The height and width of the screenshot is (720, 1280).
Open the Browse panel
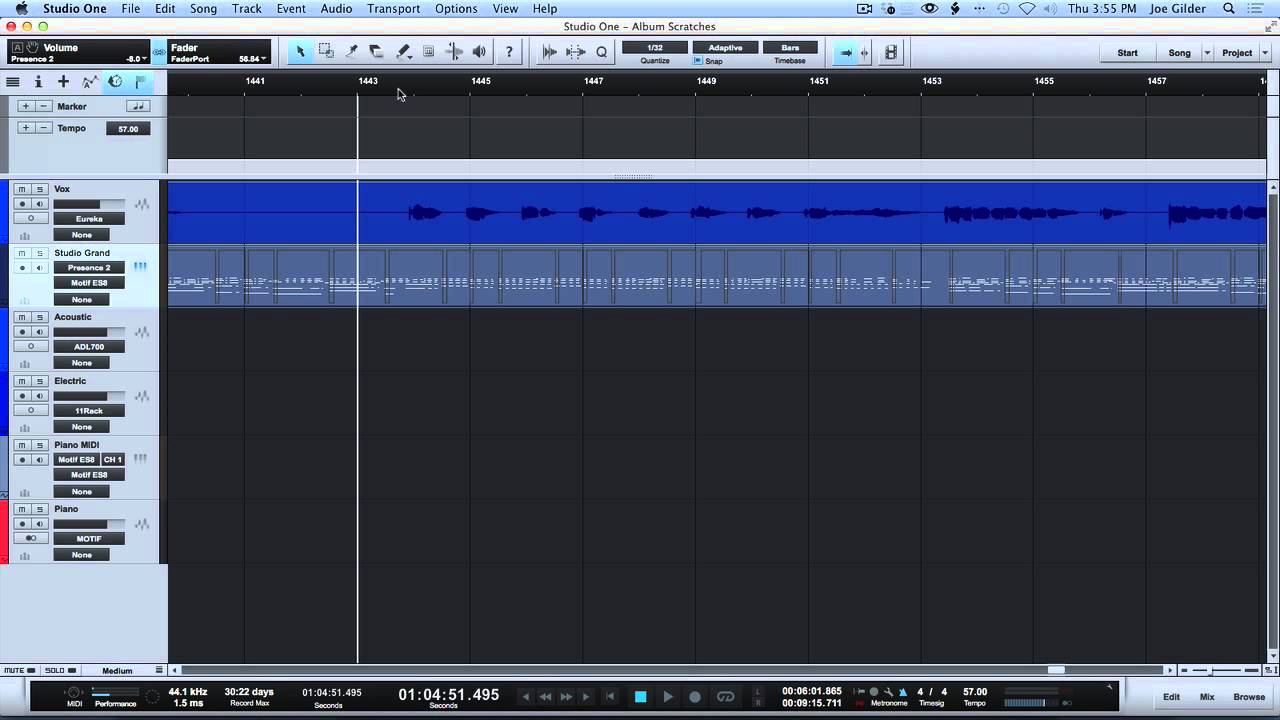tap(1249, 697)
